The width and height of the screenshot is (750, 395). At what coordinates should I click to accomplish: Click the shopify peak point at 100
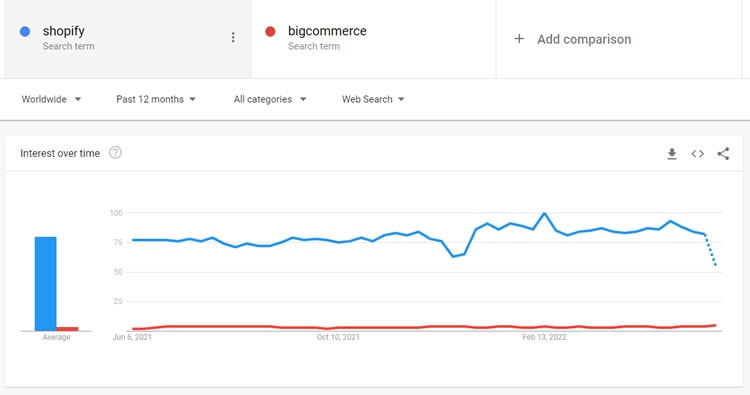pyautogui.click(x=544, y=213)
